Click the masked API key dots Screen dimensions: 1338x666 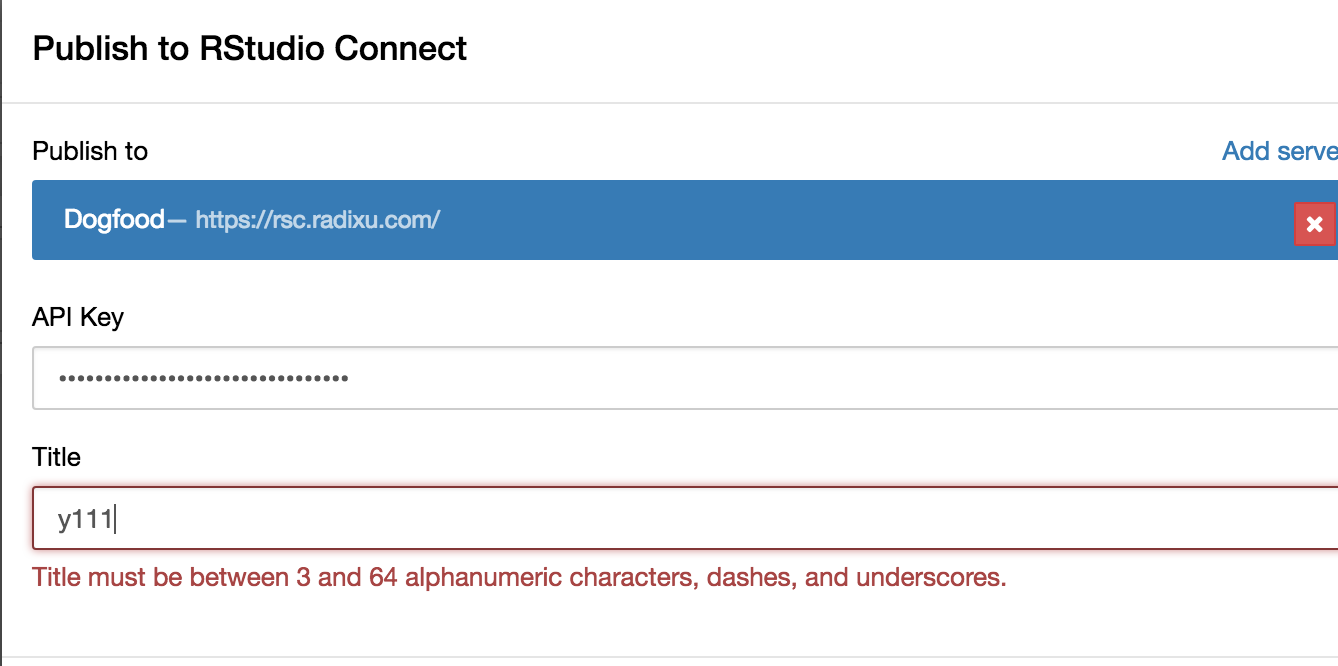tap(200, 378)
